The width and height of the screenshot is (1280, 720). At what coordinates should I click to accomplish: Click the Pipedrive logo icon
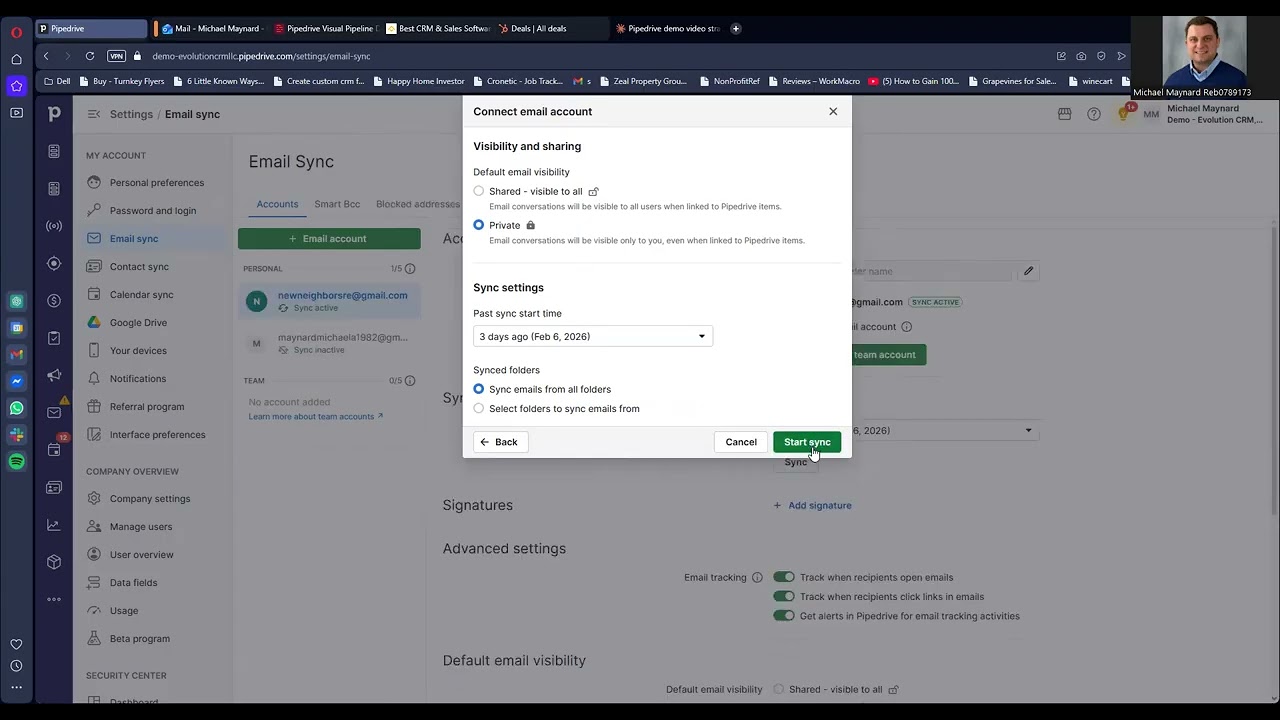tap(54, 114)
